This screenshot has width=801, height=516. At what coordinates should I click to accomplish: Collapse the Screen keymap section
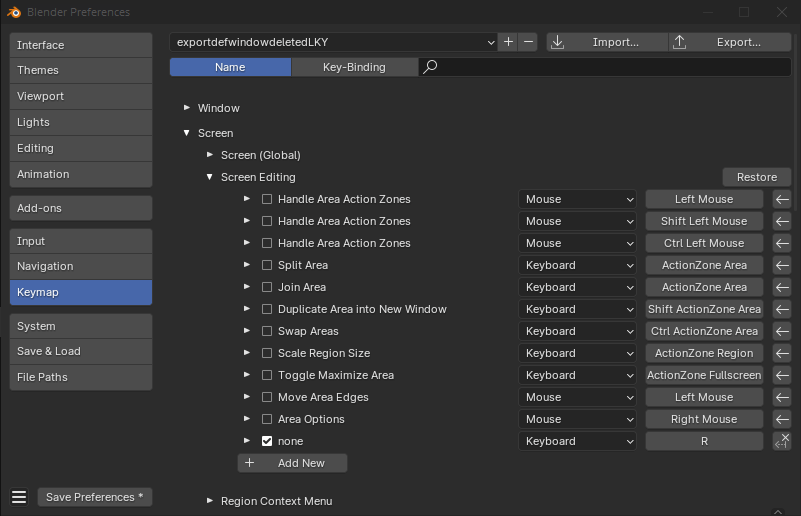(187, 133)
